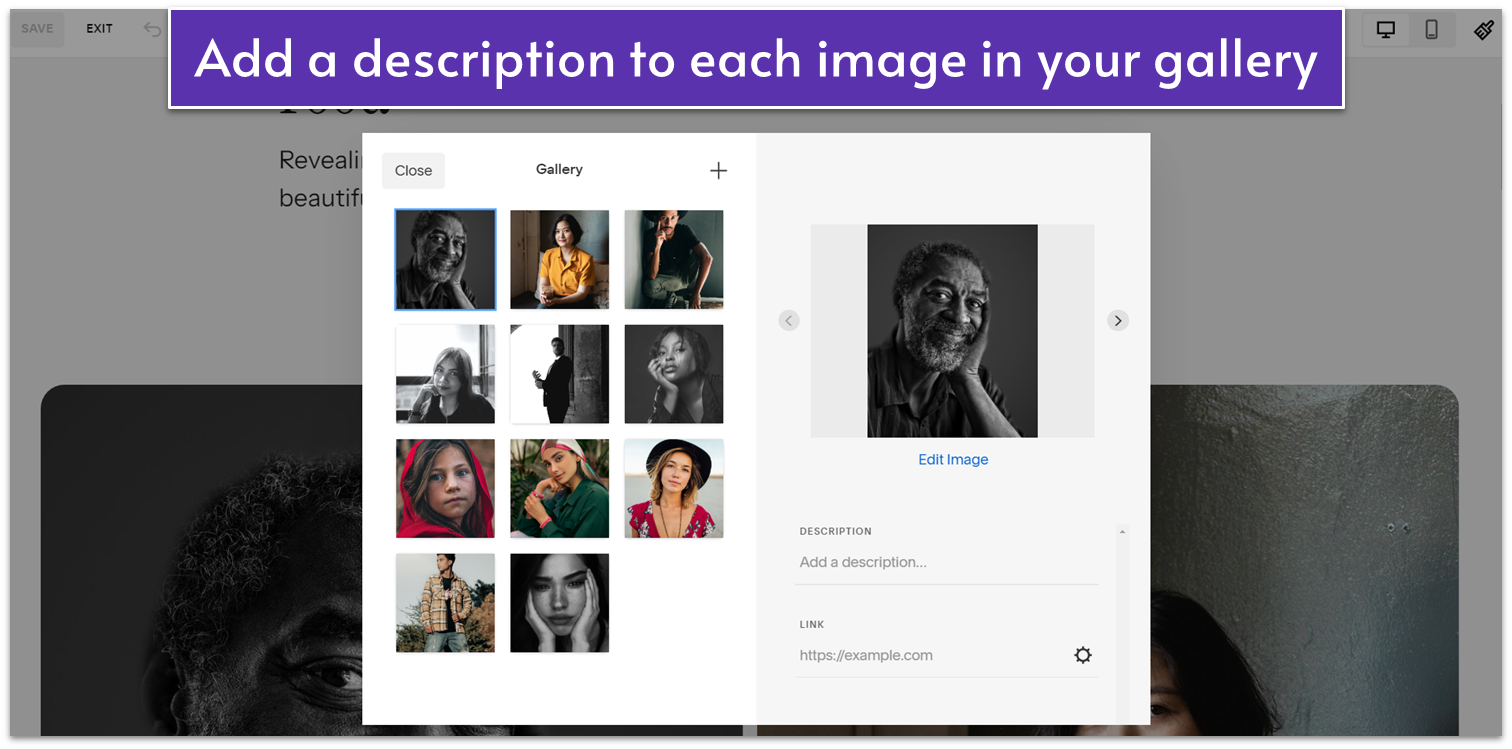
Task: Select the girl in red hood thumbnail
Action: tap(445, 489)
